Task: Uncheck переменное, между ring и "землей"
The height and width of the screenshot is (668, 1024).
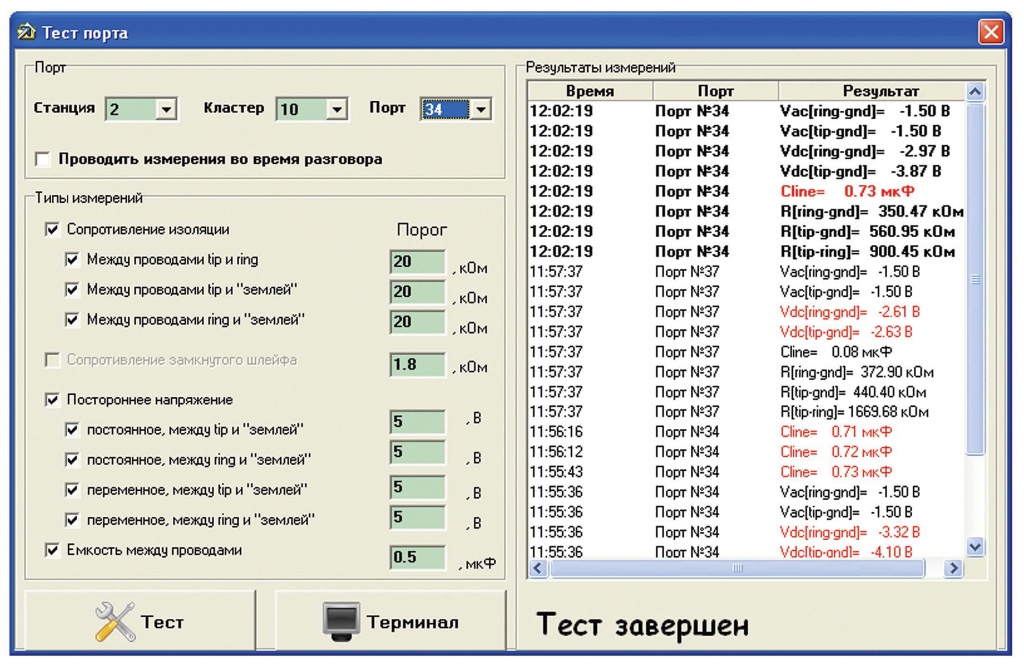Action: coord(72,520)
